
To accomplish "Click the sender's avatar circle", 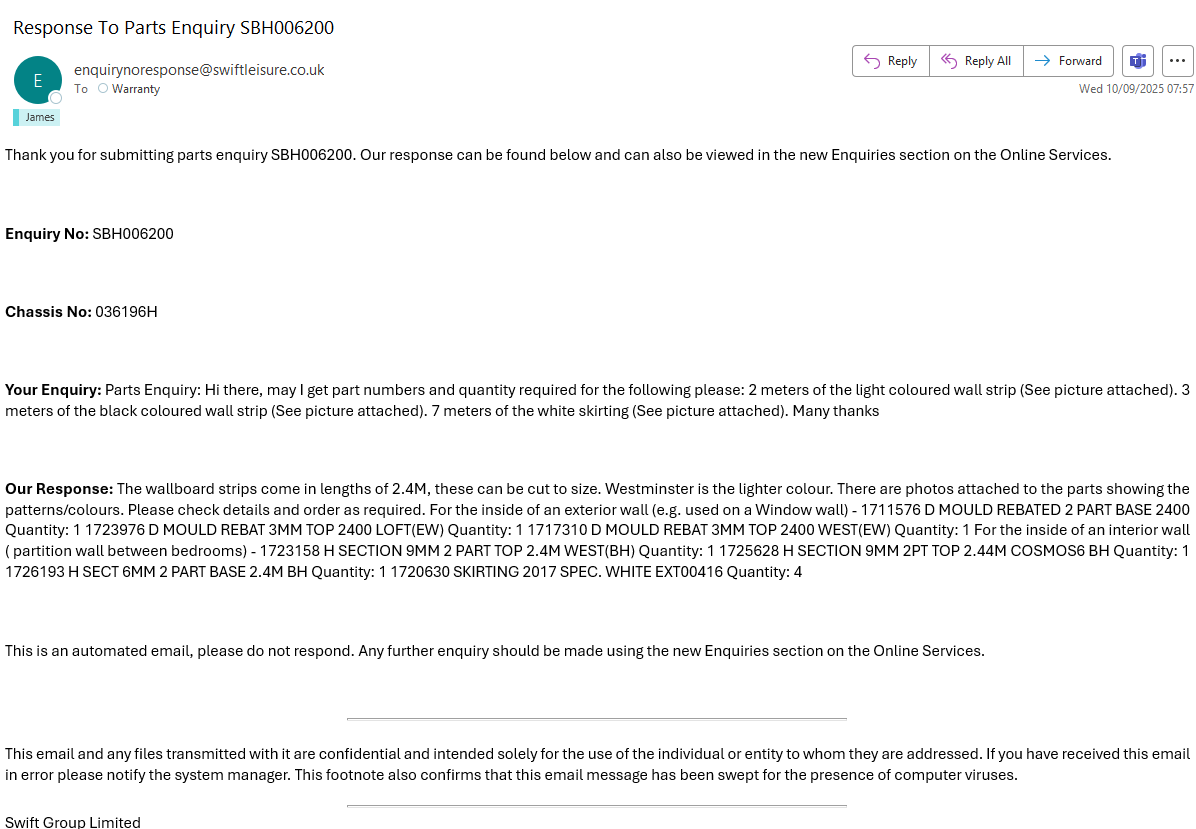I will click(38, 80).
